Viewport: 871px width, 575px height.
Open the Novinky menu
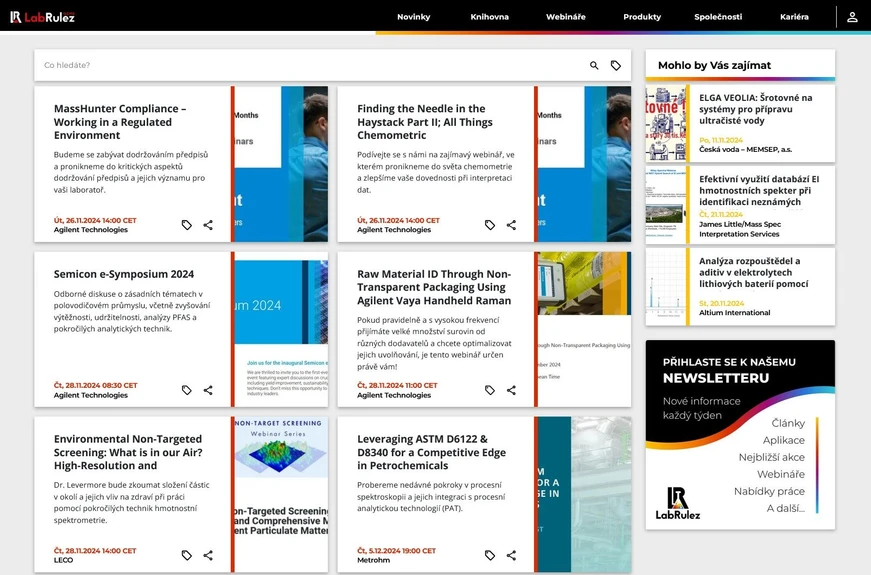point(413,17)
